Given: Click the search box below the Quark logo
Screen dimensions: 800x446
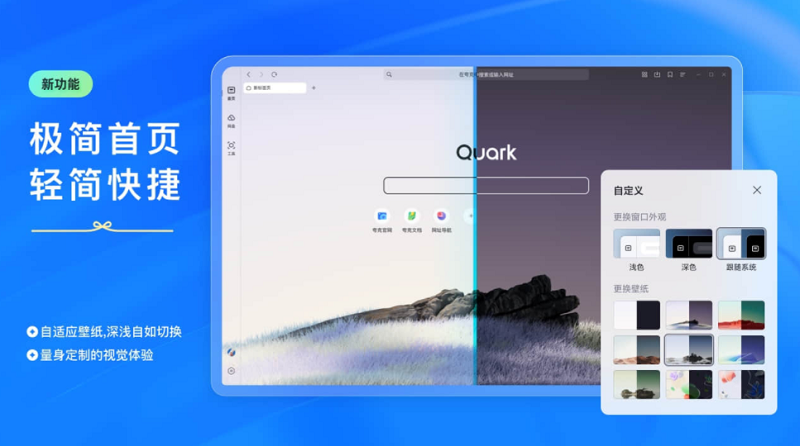Looking at the screenshot, I should click(486, 185).
